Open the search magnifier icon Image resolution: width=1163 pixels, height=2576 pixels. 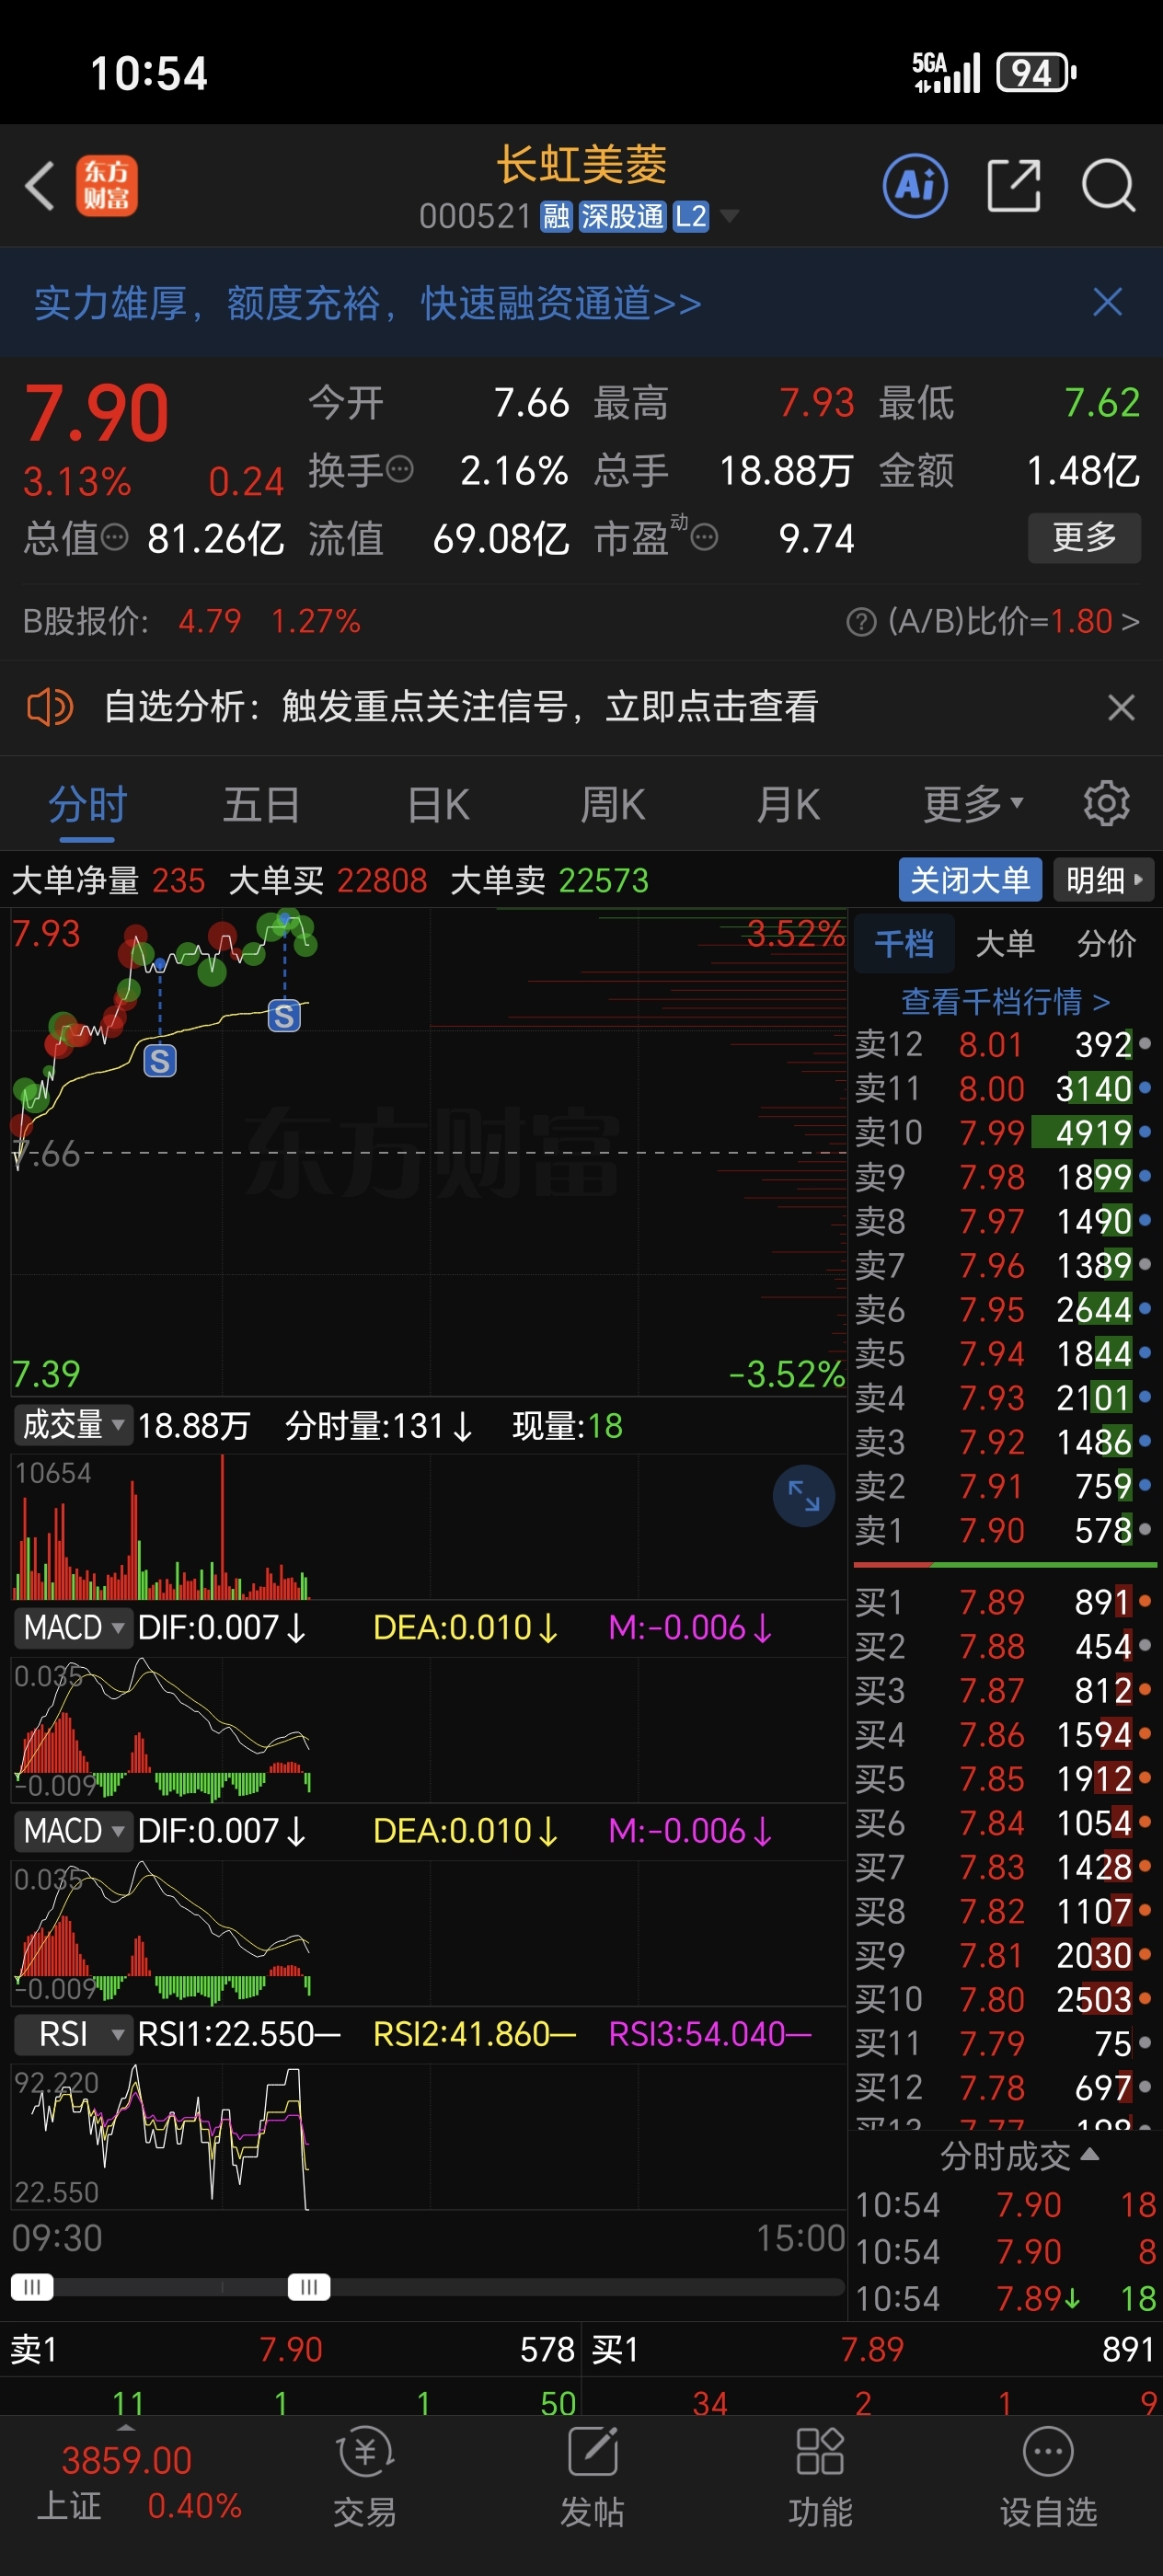pyautogui.click(x=1109, y=186)
